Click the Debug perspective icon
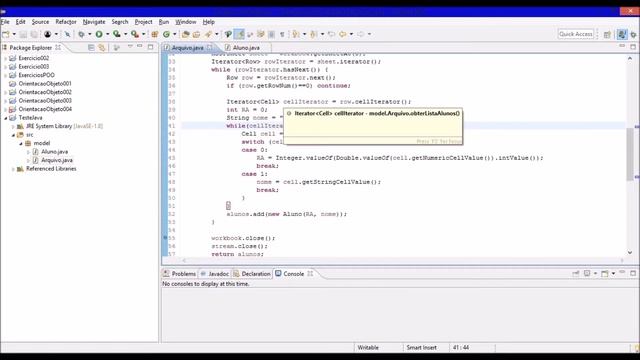This screenshot has width=640, height=360. click(x=633, y=35)
